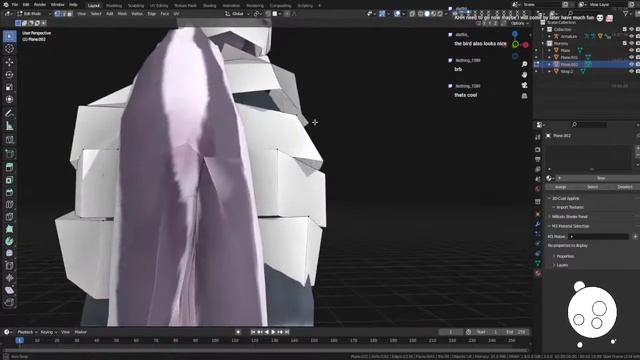The image size is (640, 360).
Task: Open the Render properties tab icon
Action: (x=538, y=149)
